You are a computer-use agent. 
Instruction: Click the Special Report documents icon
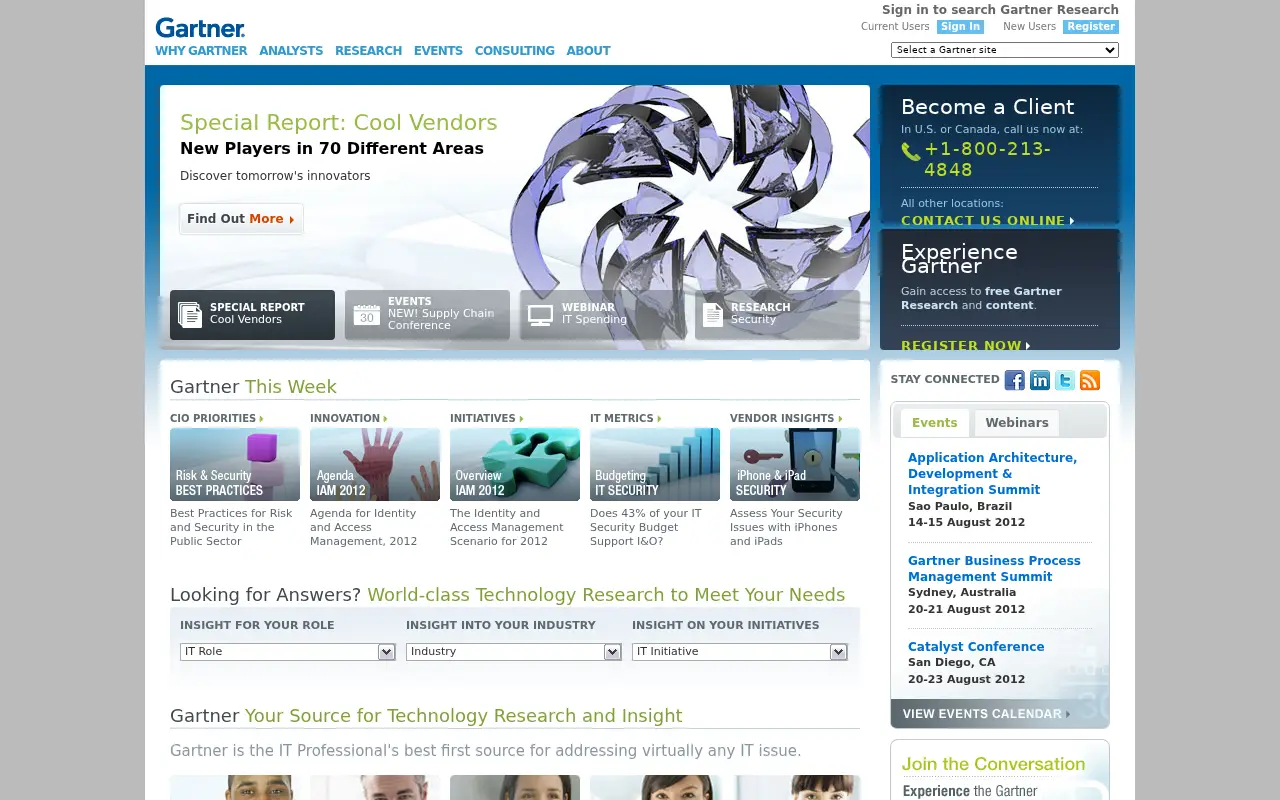(190, 314)
